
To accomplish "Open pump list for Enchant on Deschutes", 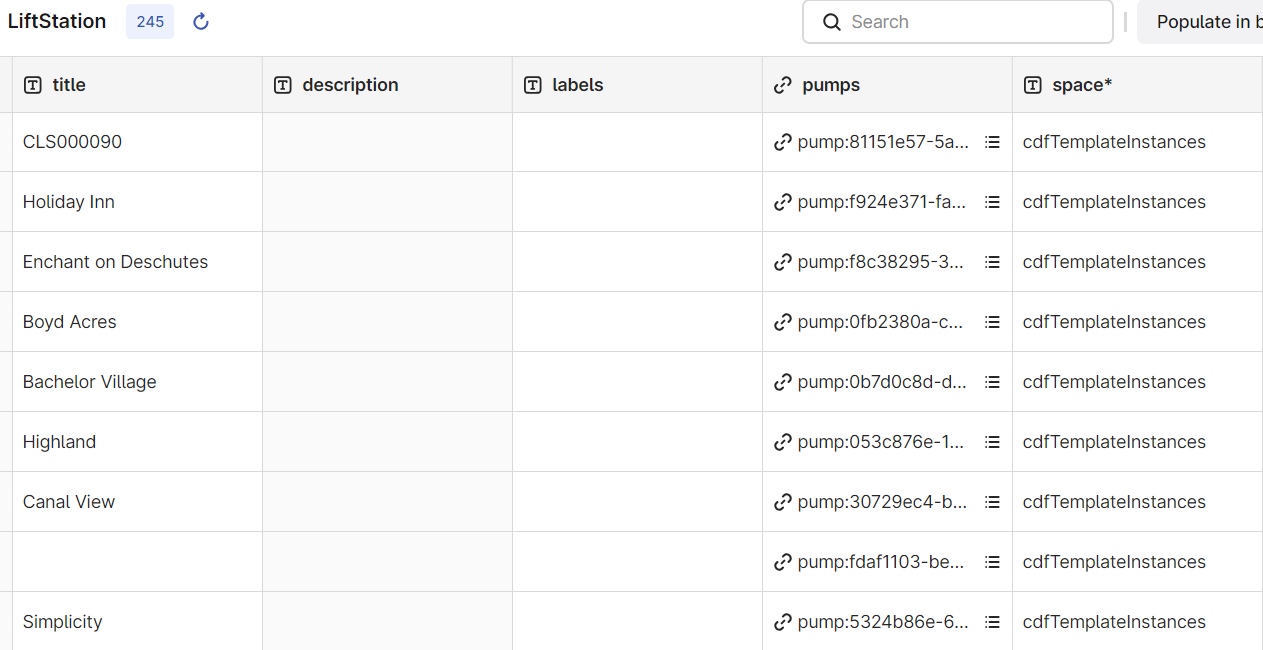I will coord(992,262).
